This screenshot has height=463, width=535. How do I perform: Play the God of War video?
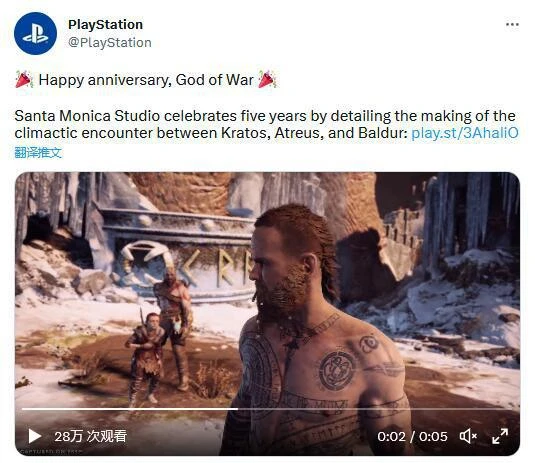point(34,436)
